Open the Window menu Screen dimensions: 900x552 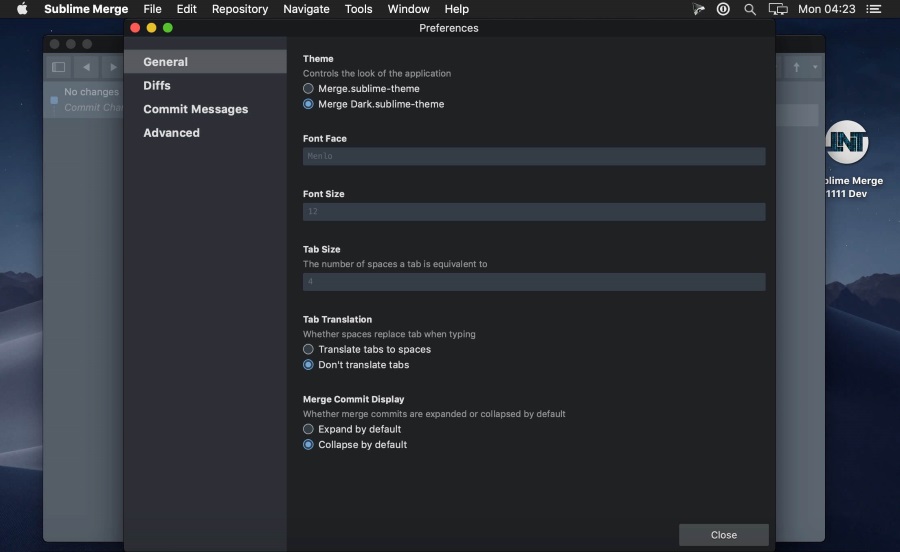point(408,9)
